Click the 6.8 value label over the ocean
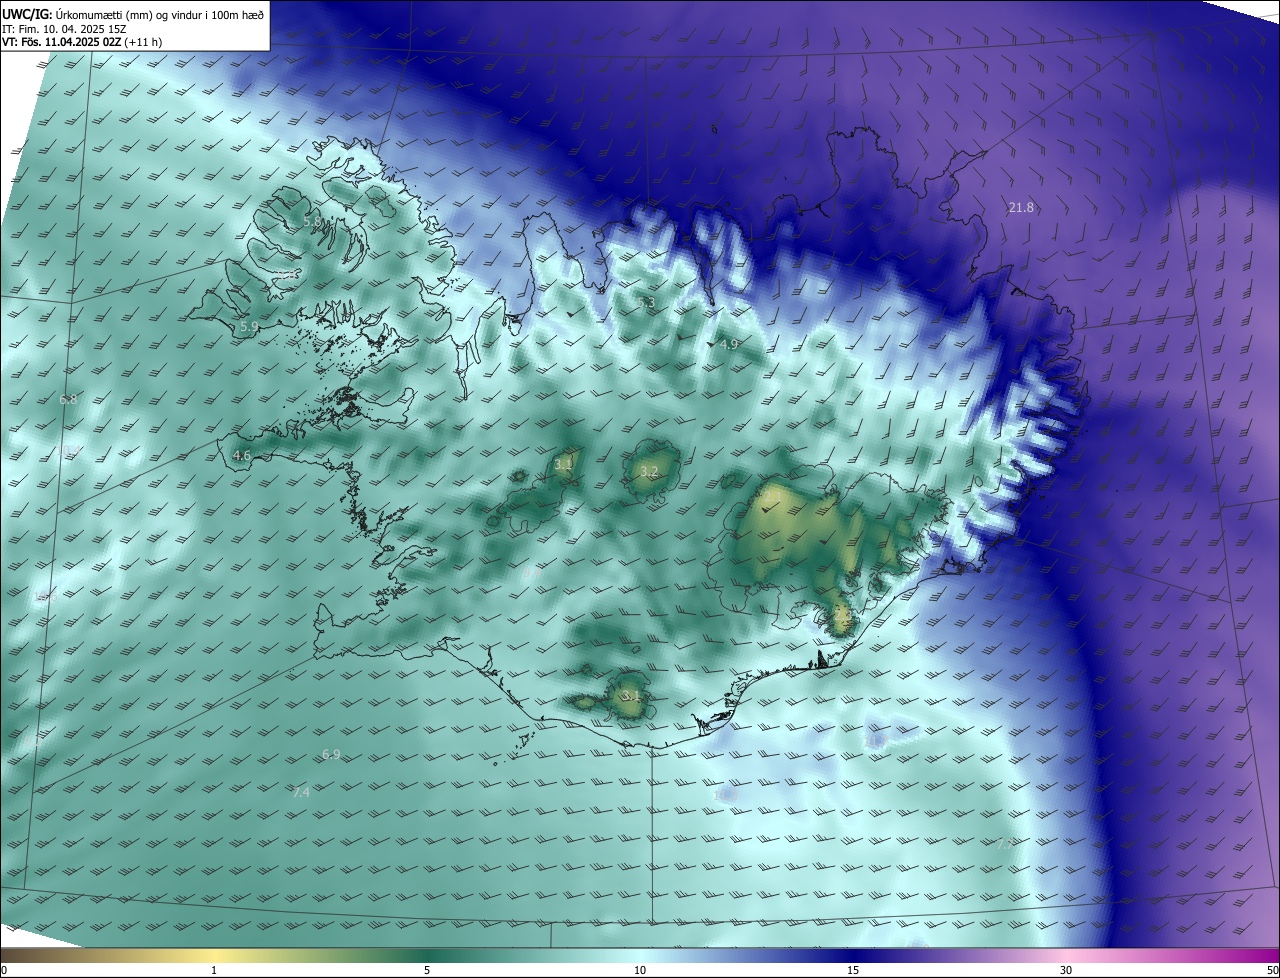Viewport: 1280px width, 978px height. [x=68, y=400]
